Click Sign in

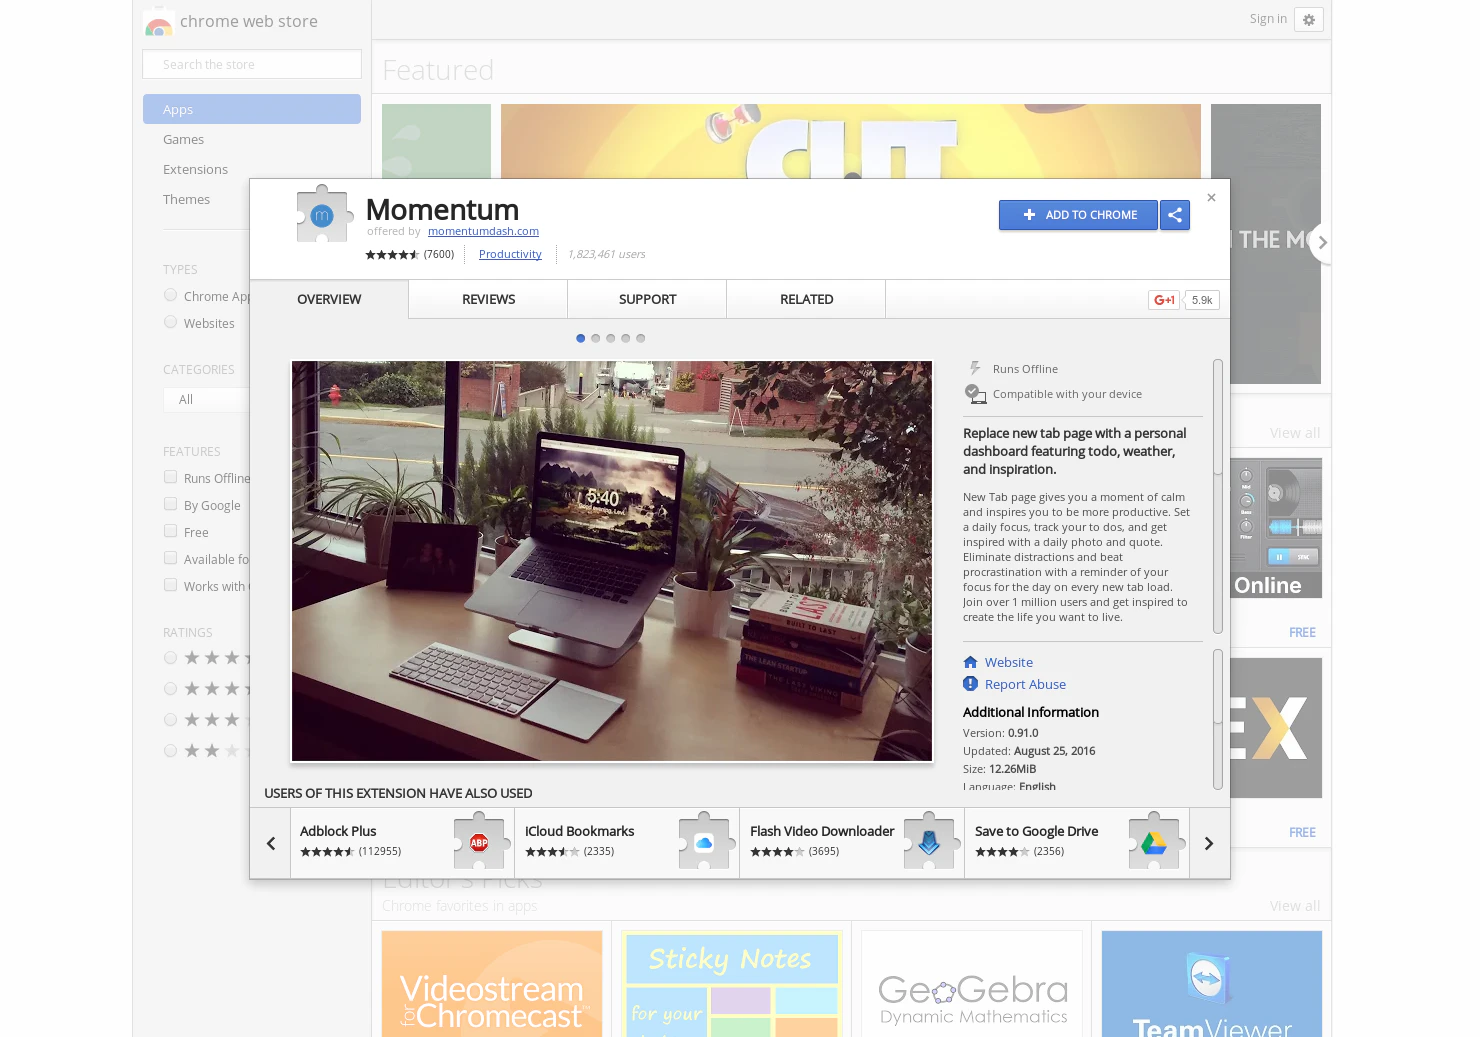pos(1268,19)
